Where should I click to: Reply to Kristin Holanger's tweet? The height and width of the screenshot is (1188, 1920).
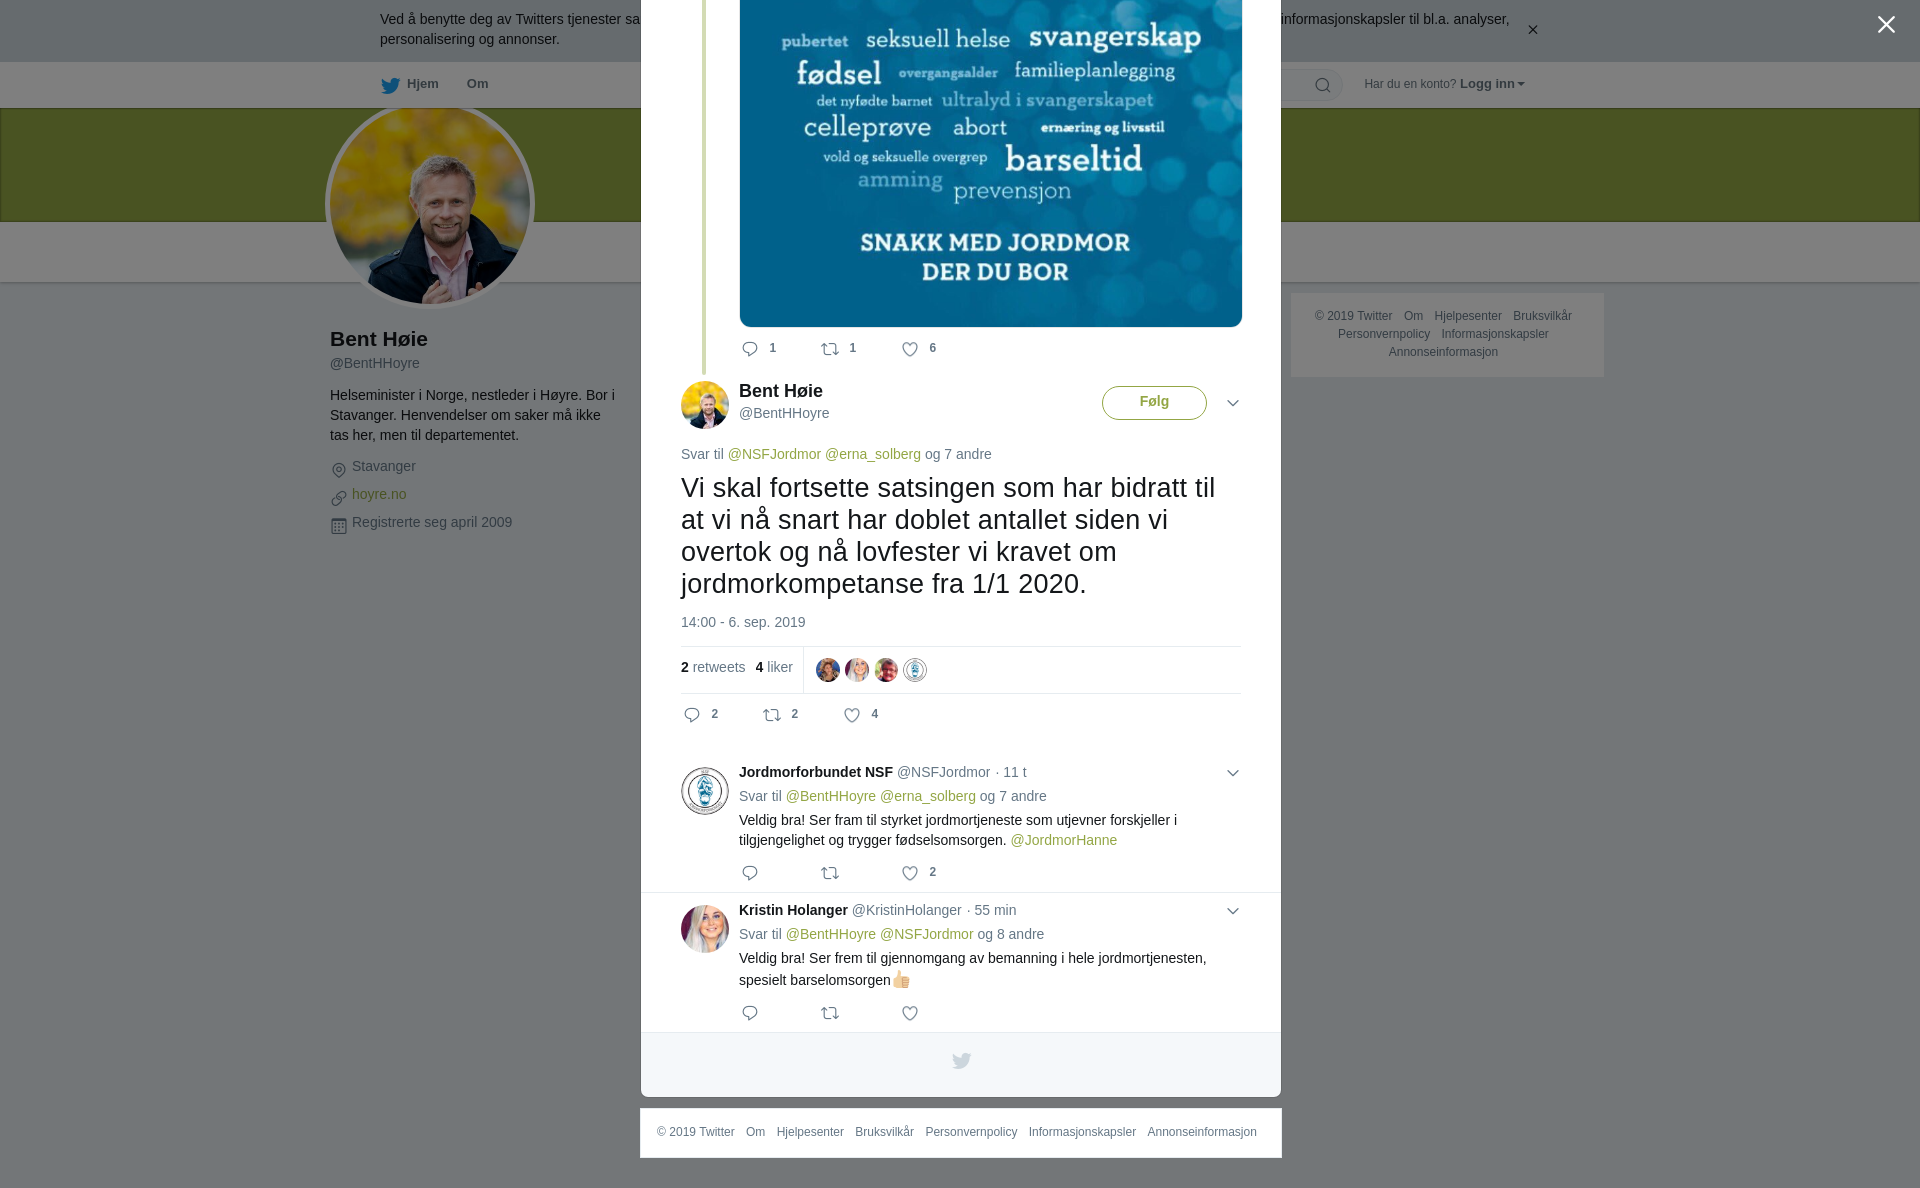coord(750,1013)
